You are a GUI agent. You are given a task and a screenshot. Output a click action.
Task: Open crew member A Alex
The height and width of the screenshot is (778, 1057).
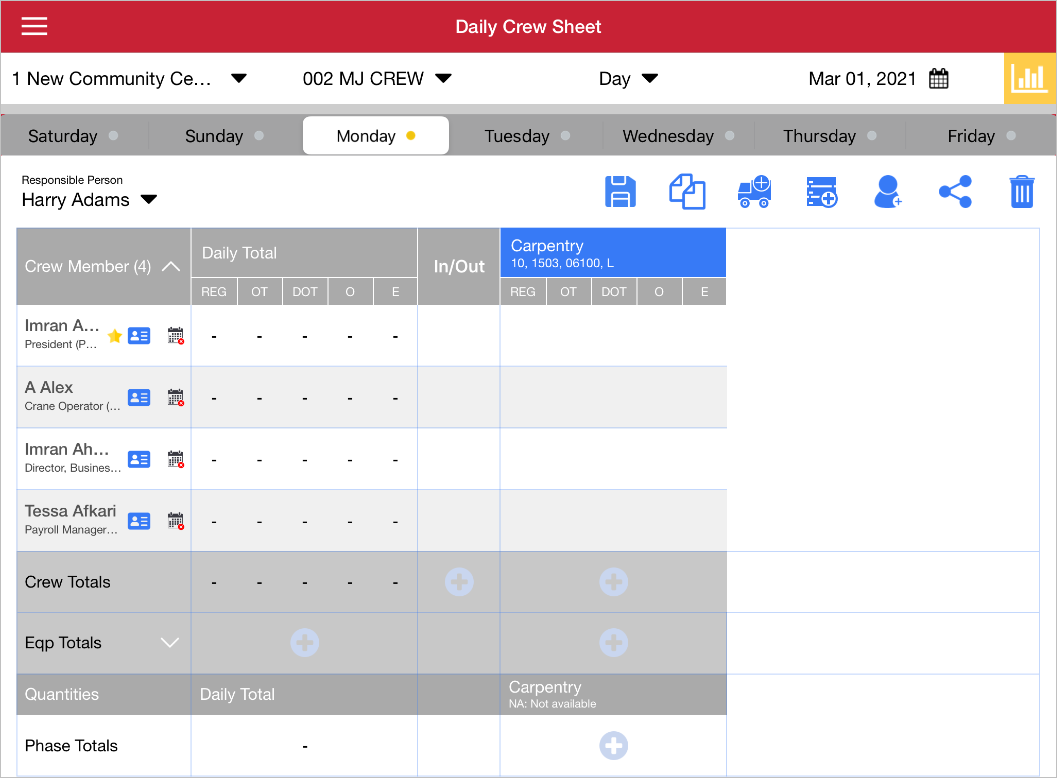point(49,388)
